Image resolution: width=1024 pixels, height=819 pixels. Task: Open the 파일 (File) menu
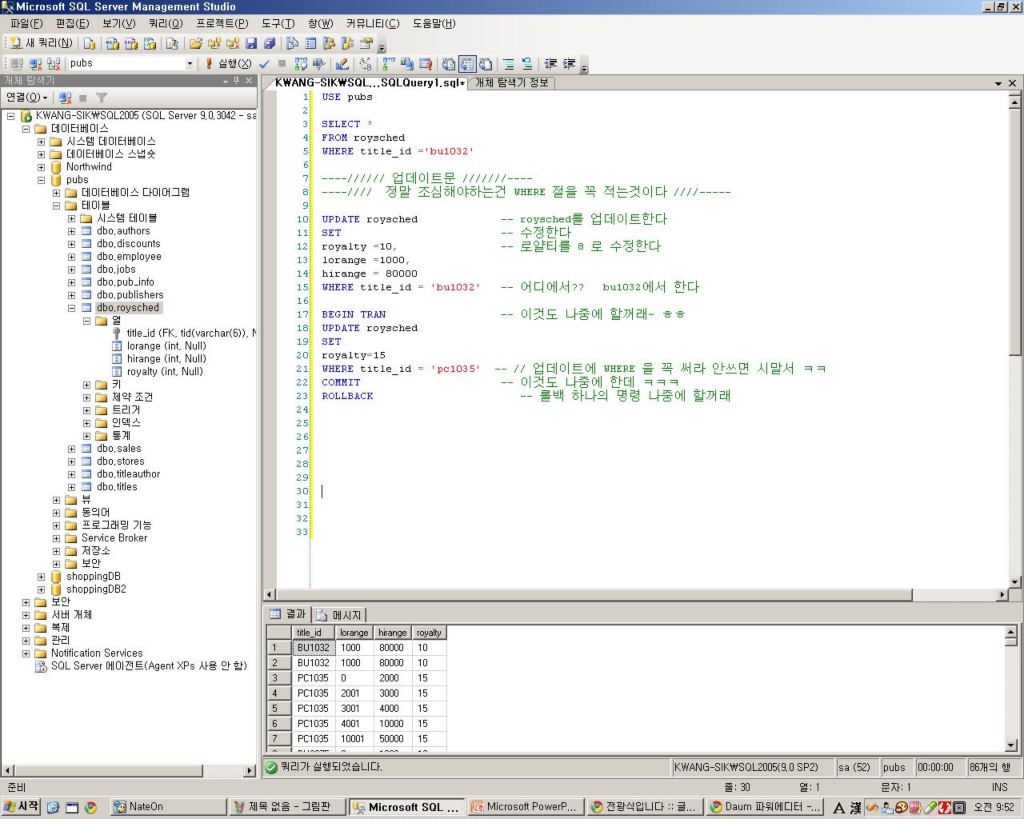click(x=26, y=24)
